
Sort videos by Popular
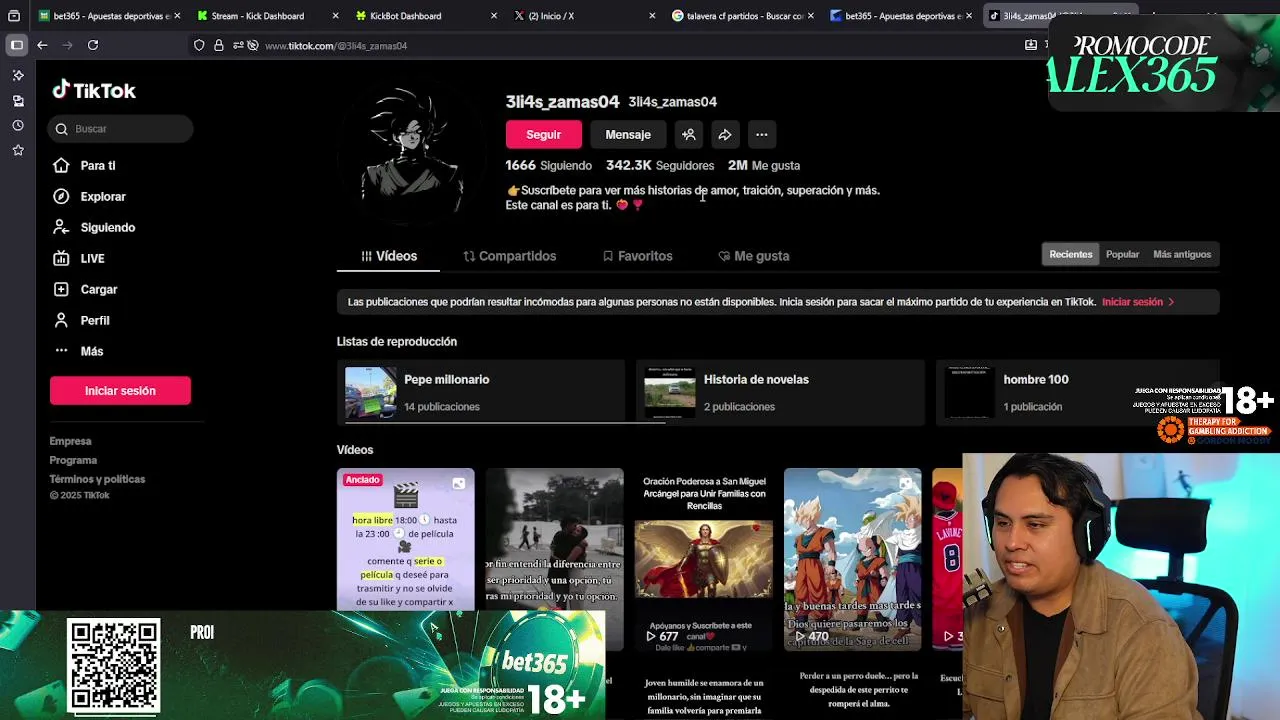pos(1122,254)
